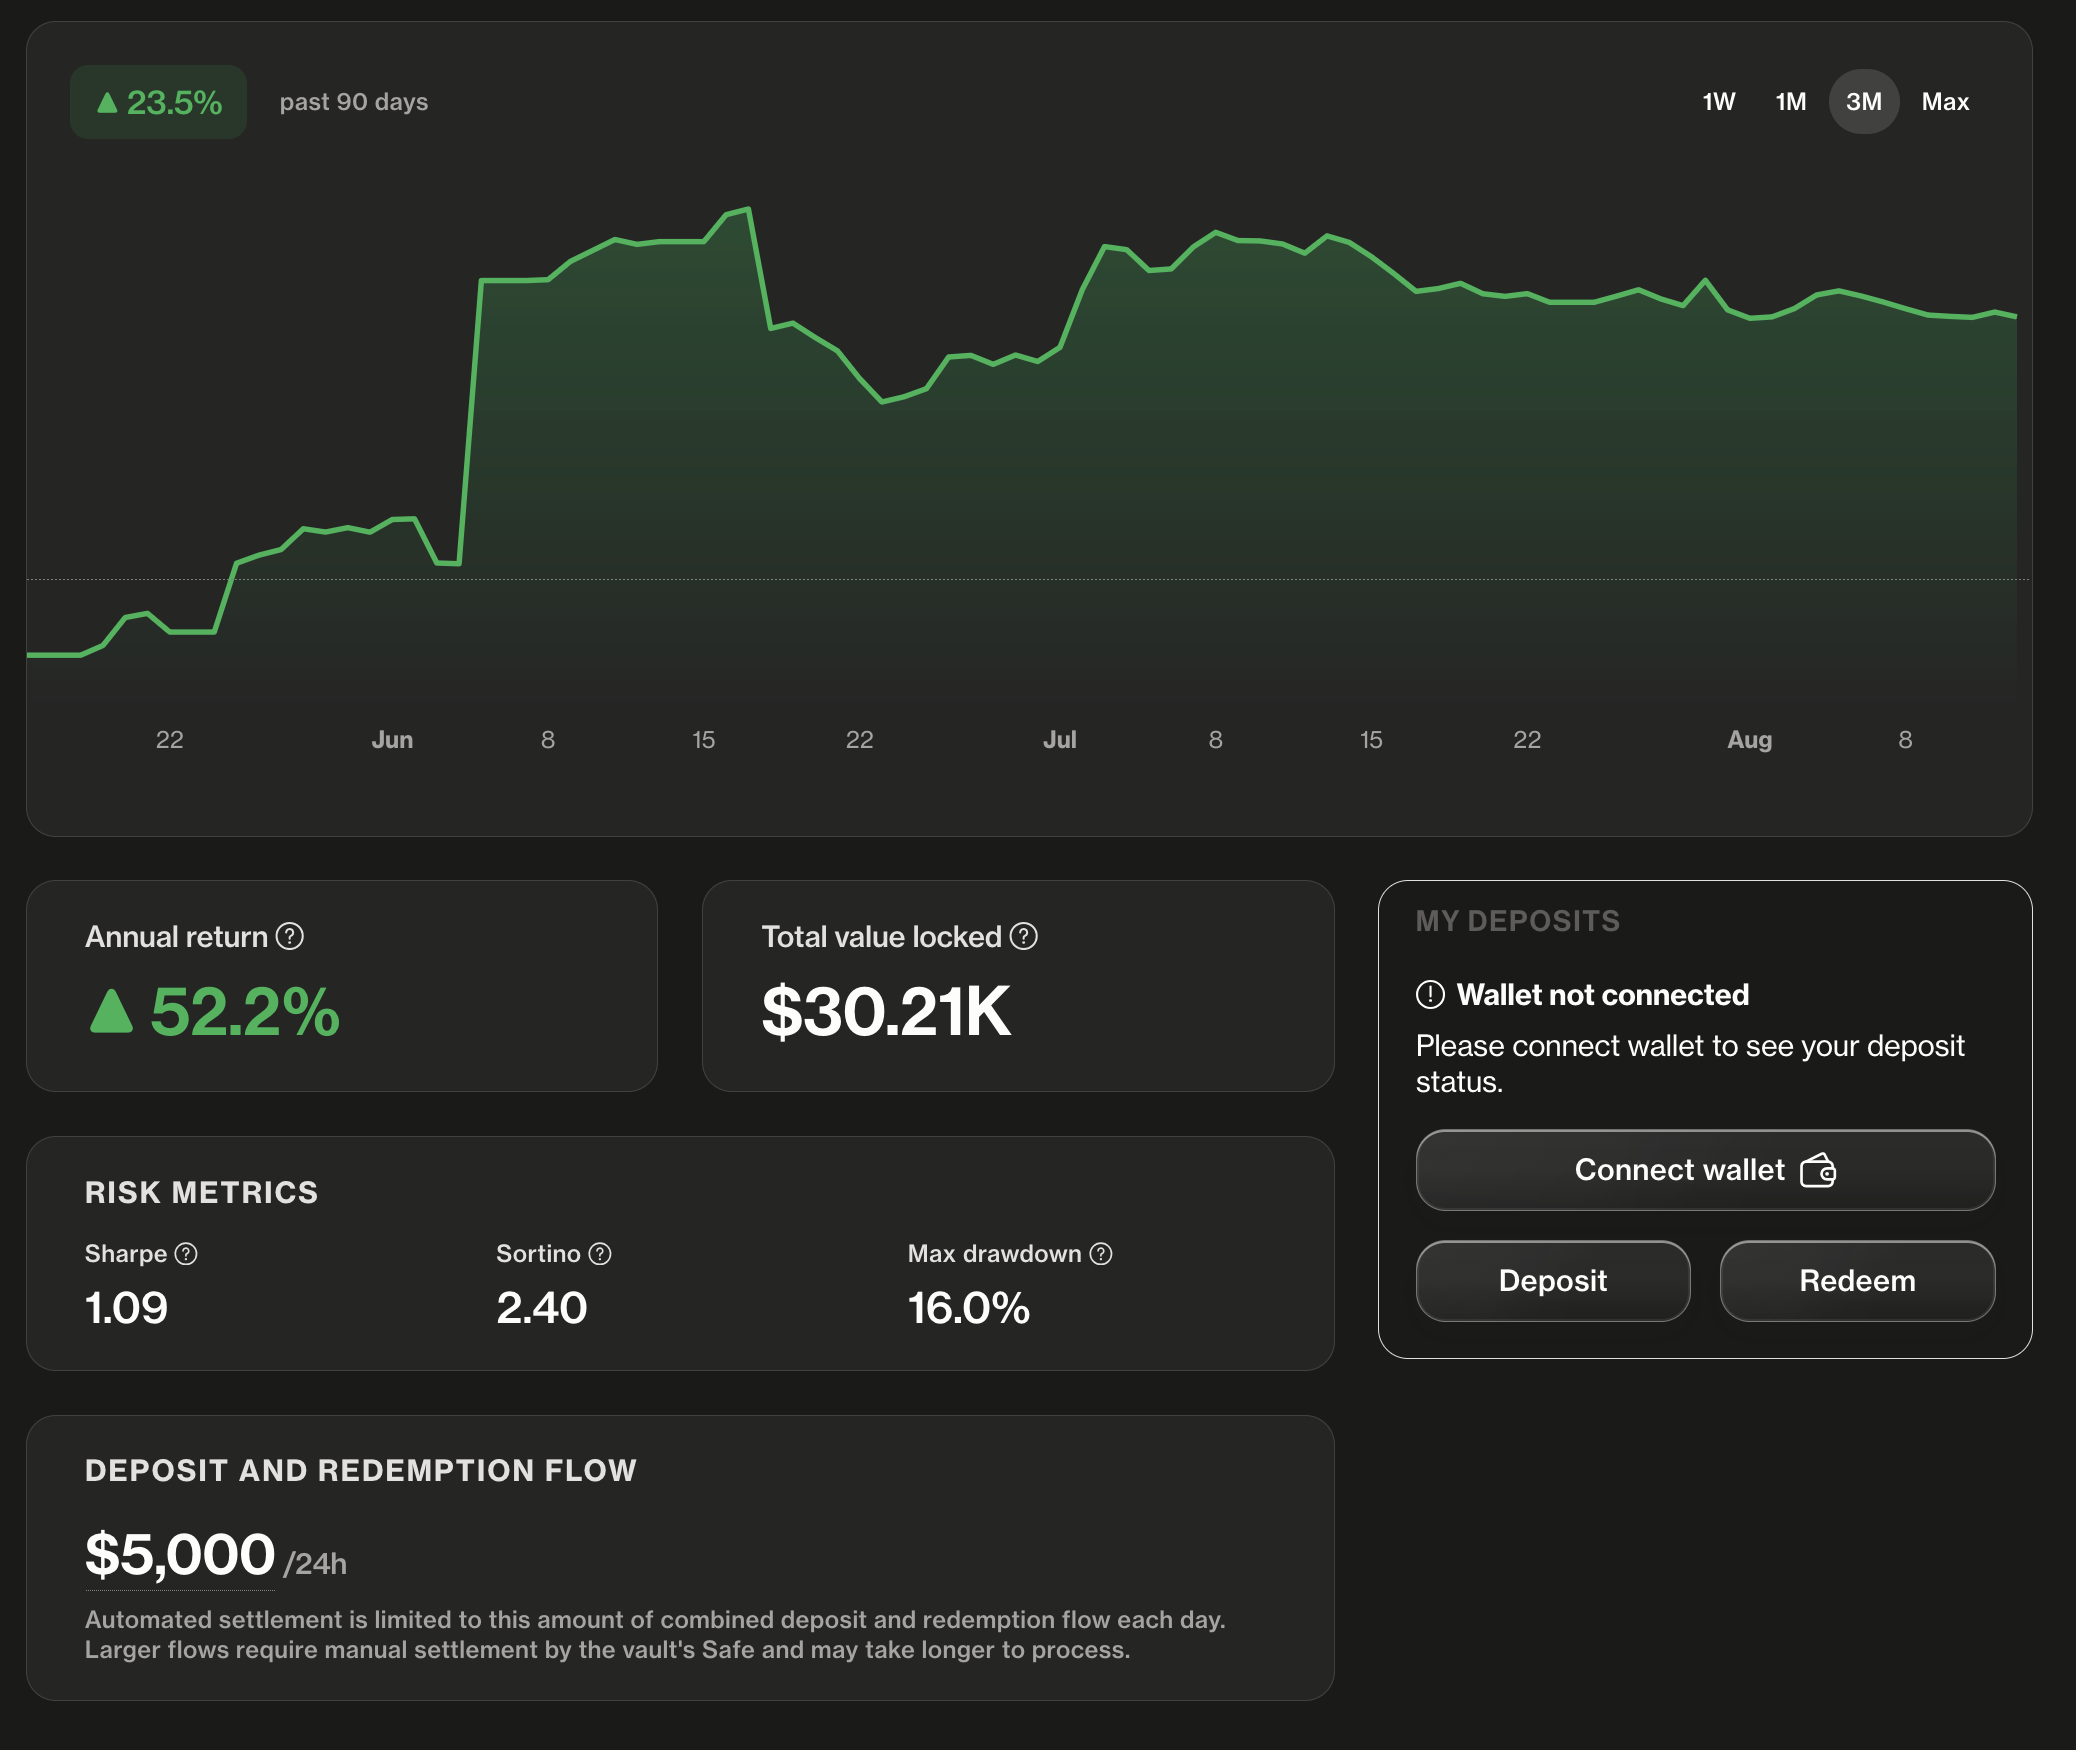Click the Total value locked info icon
This screenshot has height=1750, width=2076.
pos(1024,937)
